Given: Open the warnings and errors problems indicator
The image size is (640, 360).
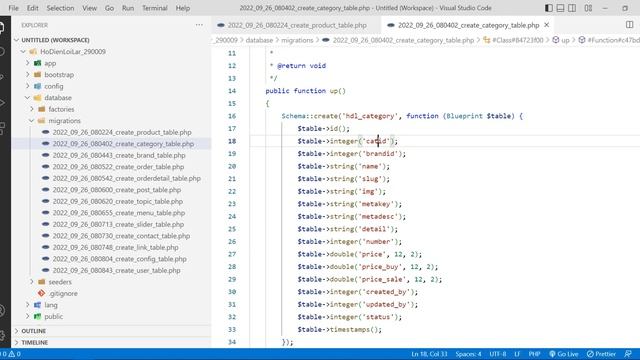Looking at the screenshot, I should tap(11, 354).
